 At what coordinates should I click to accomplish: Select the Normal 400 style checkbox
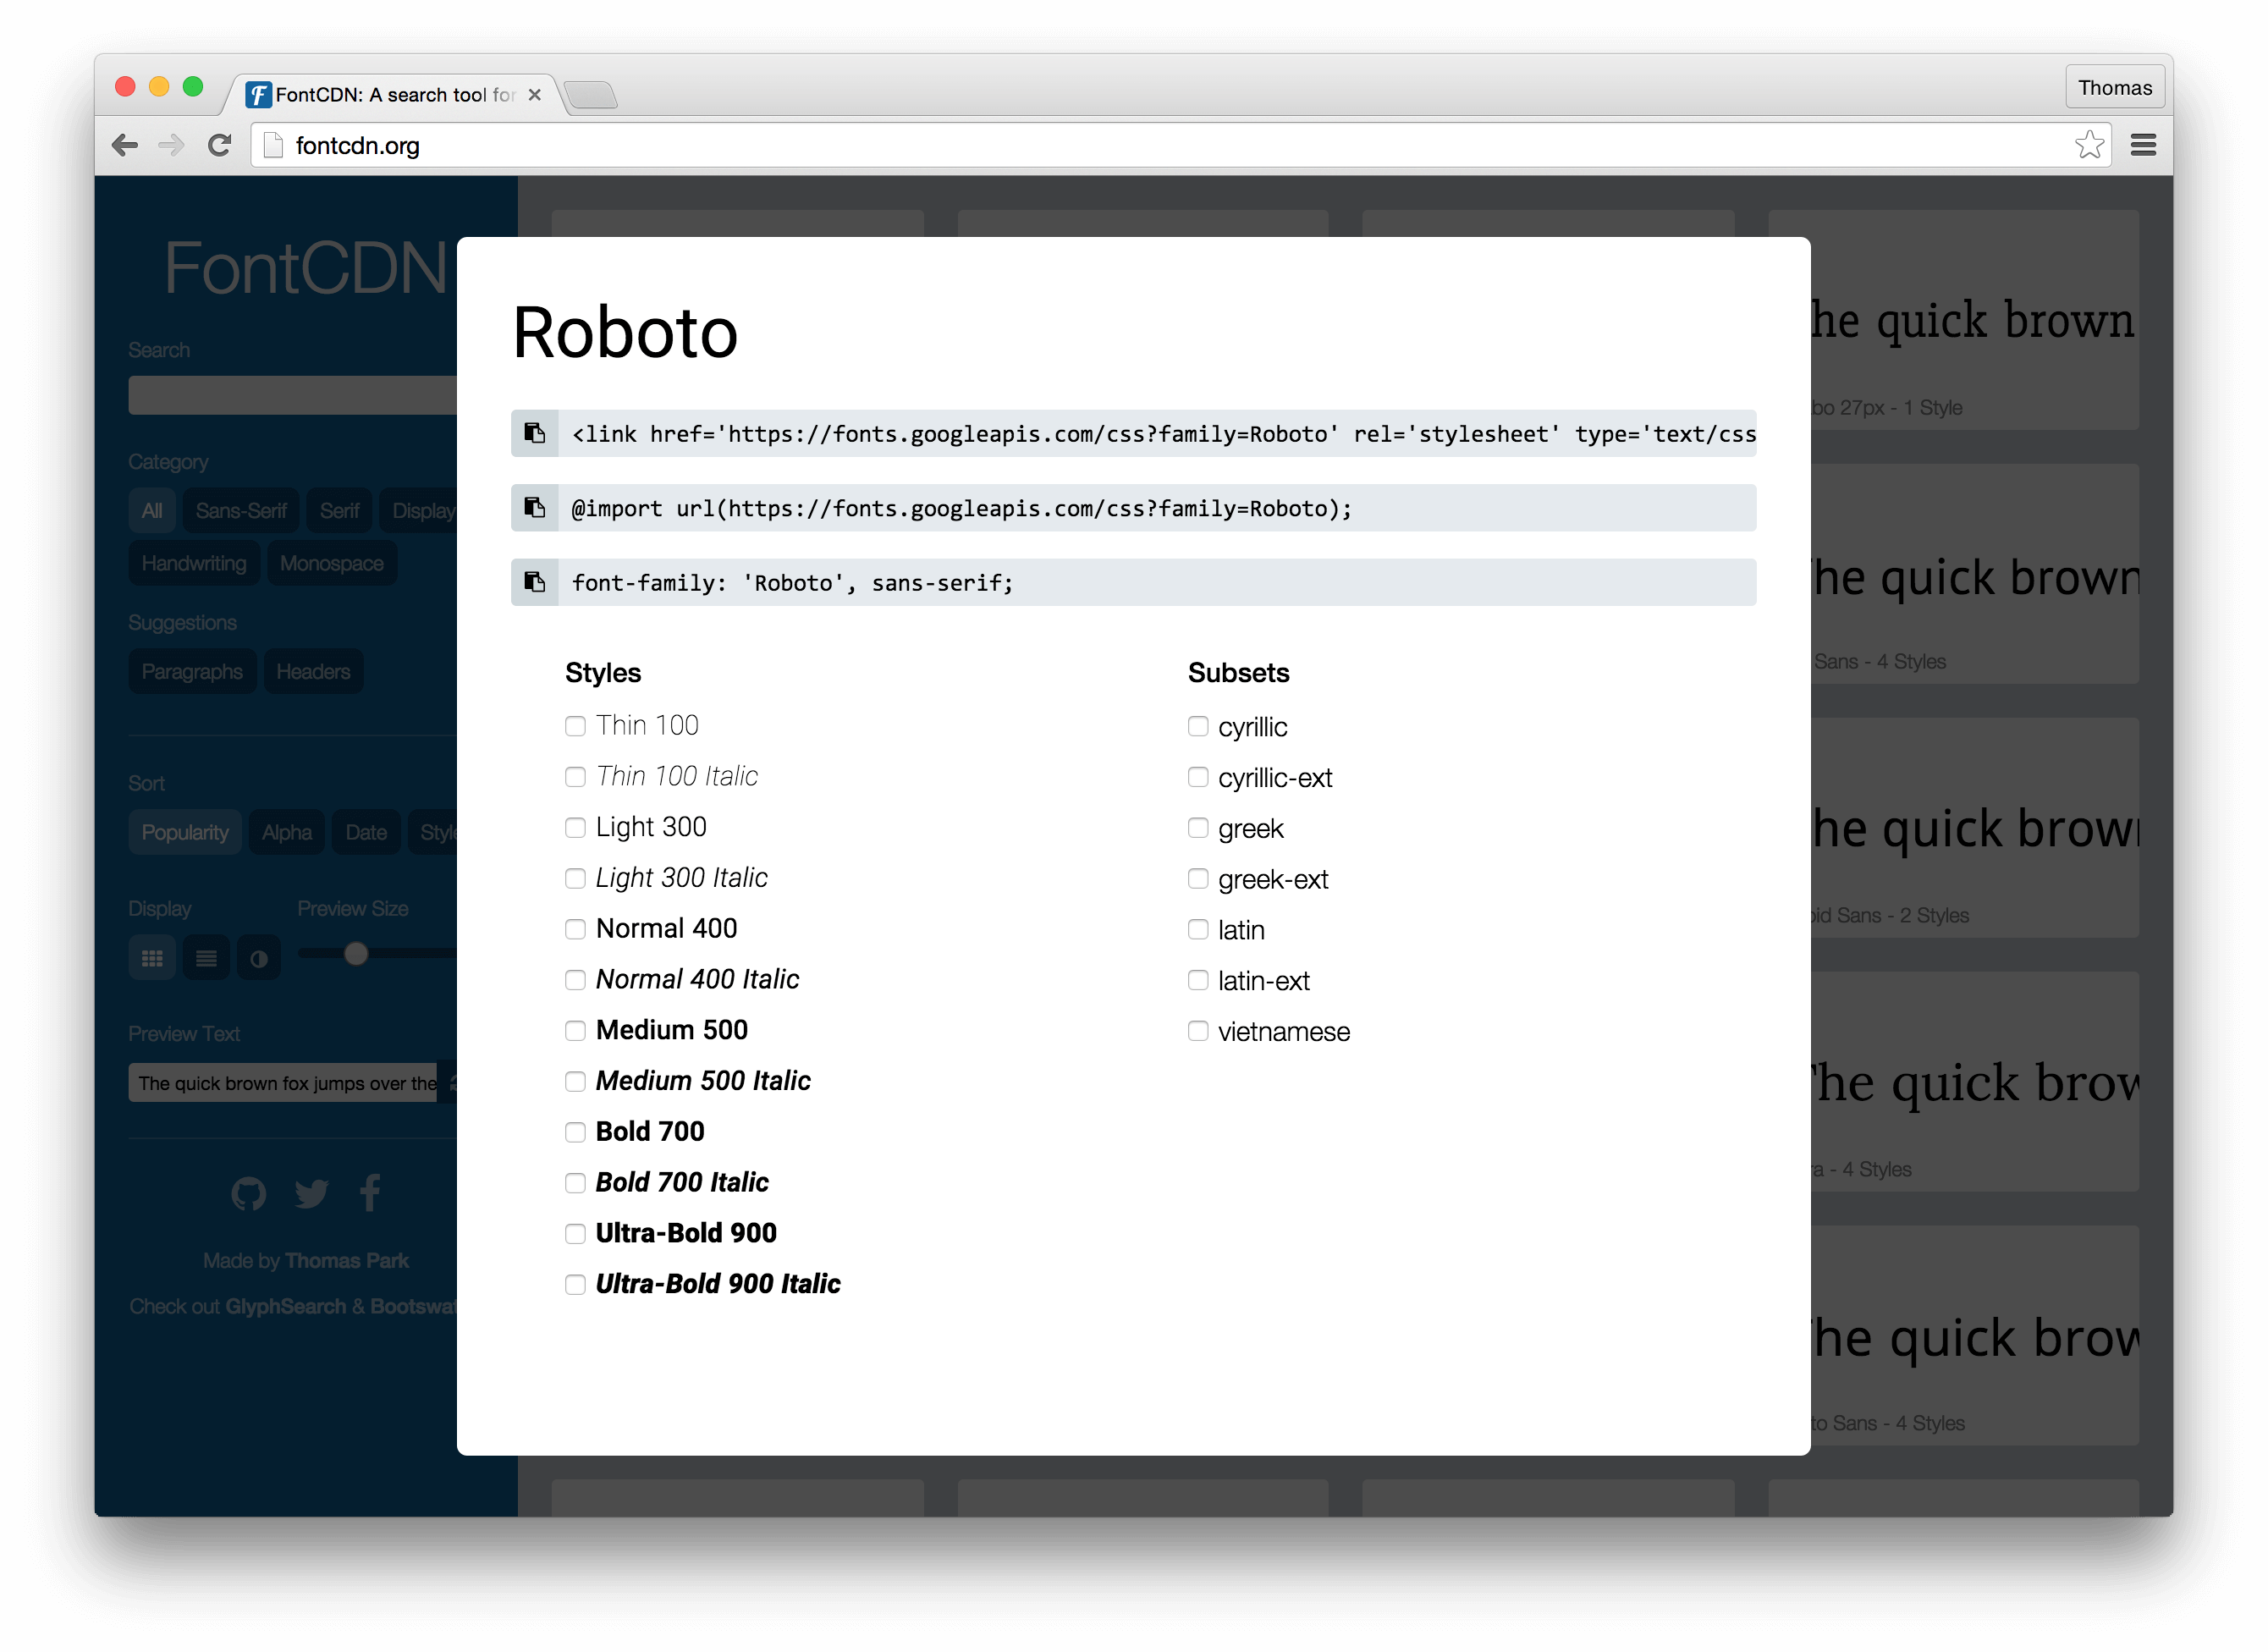pos(575,929)
